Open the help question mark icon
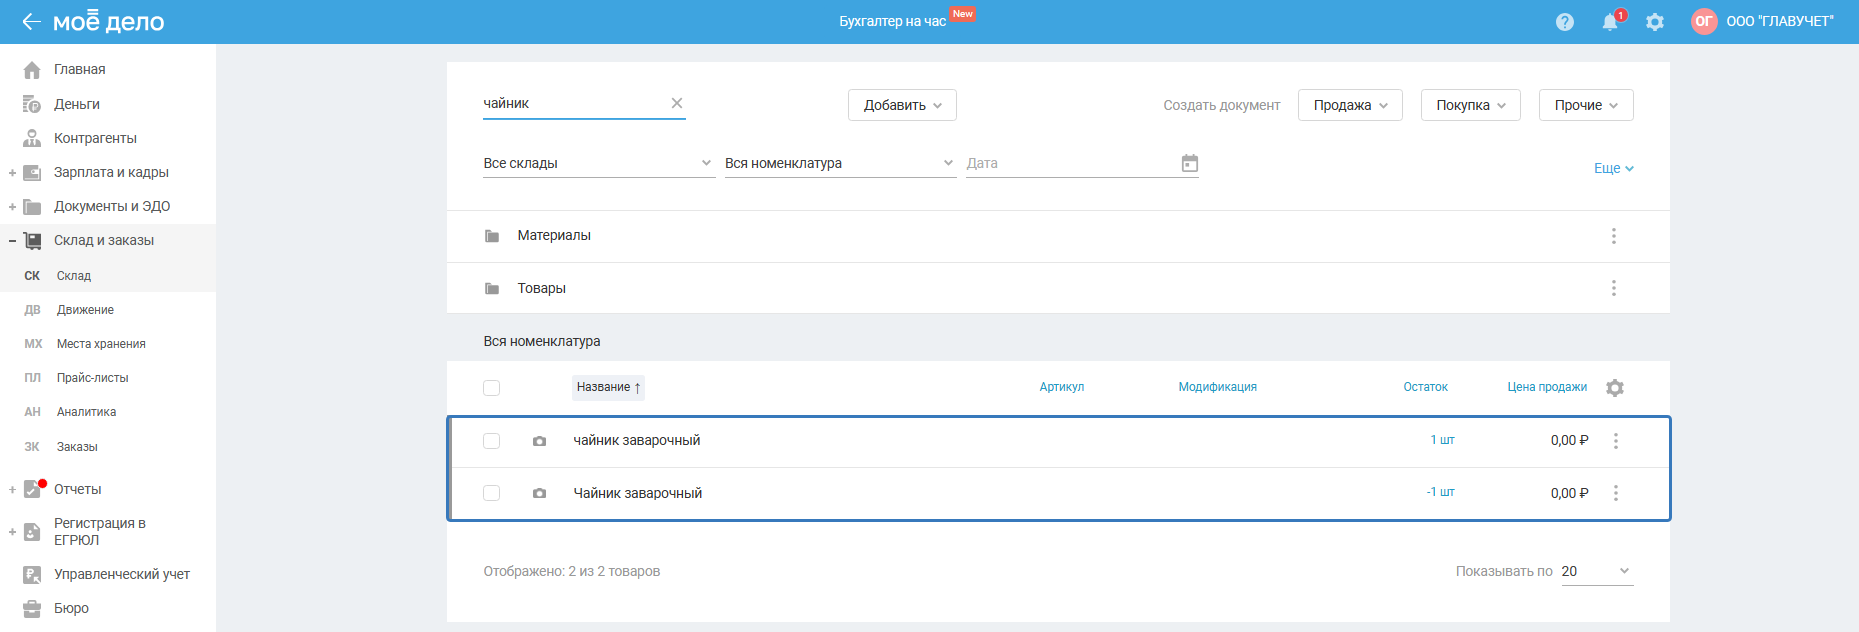1859x632 pixels. tap(1564, 22)
